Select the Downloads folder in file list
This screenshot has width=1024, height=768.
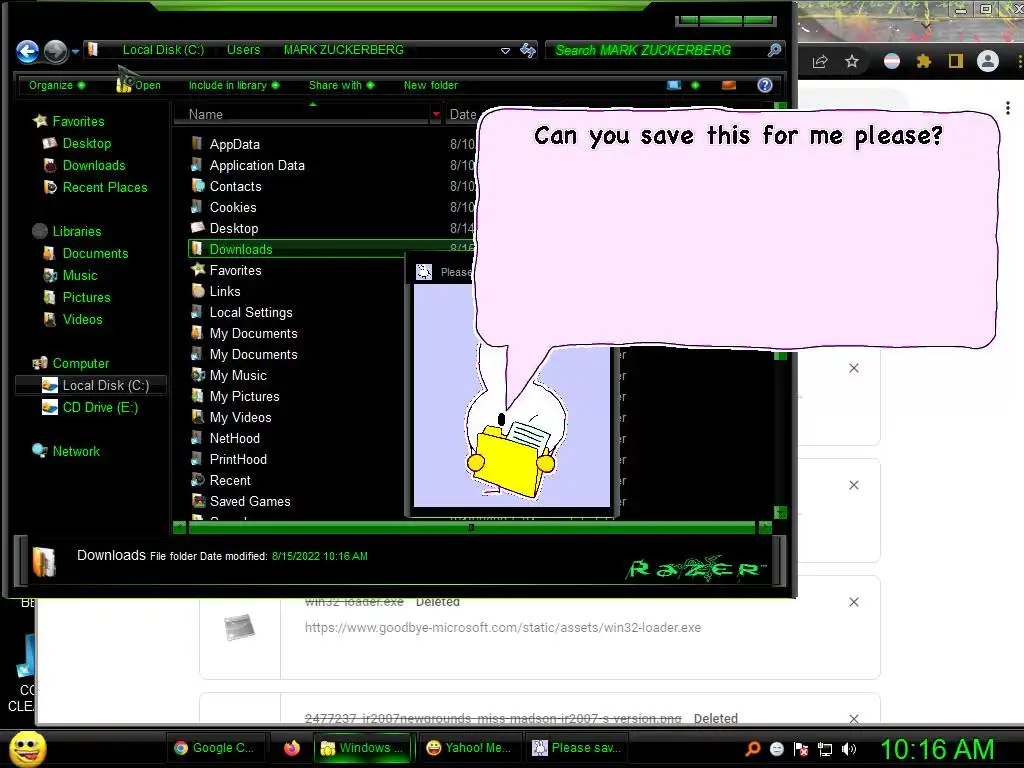(x=240, y=249)
